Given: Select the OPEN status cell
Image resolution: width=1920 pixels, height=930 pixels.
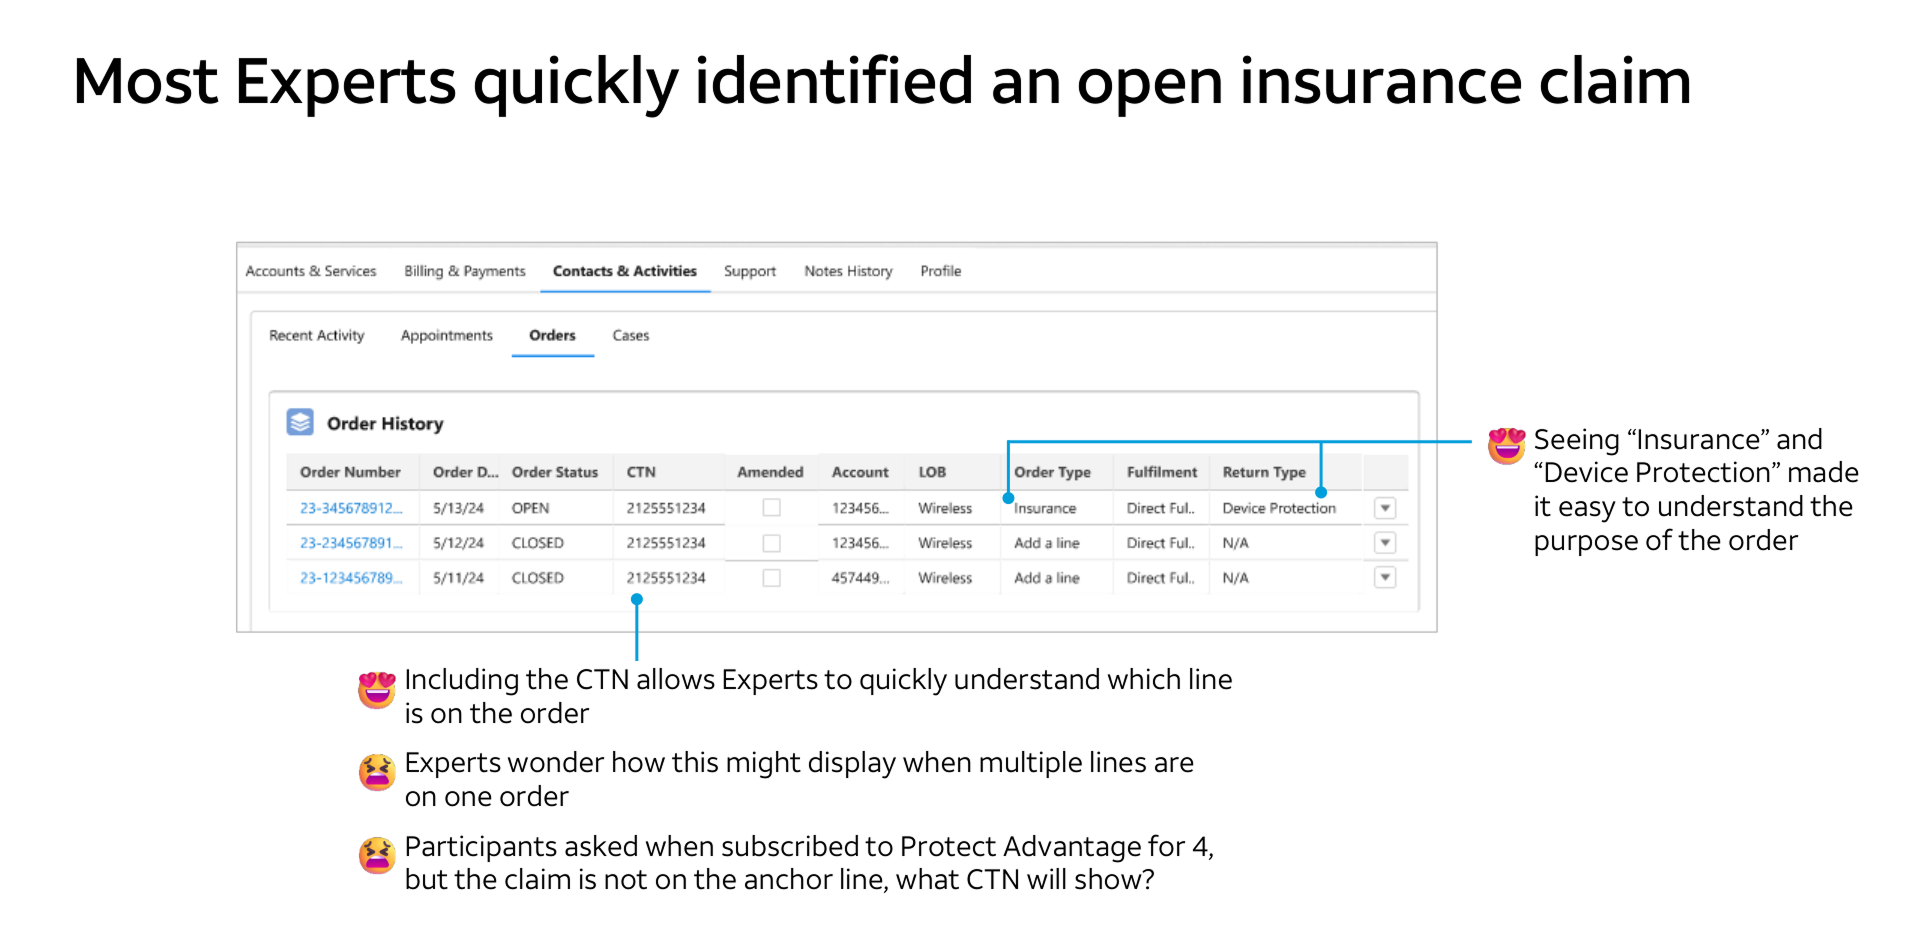Looking at the screenshot, I should pos(531,508).
